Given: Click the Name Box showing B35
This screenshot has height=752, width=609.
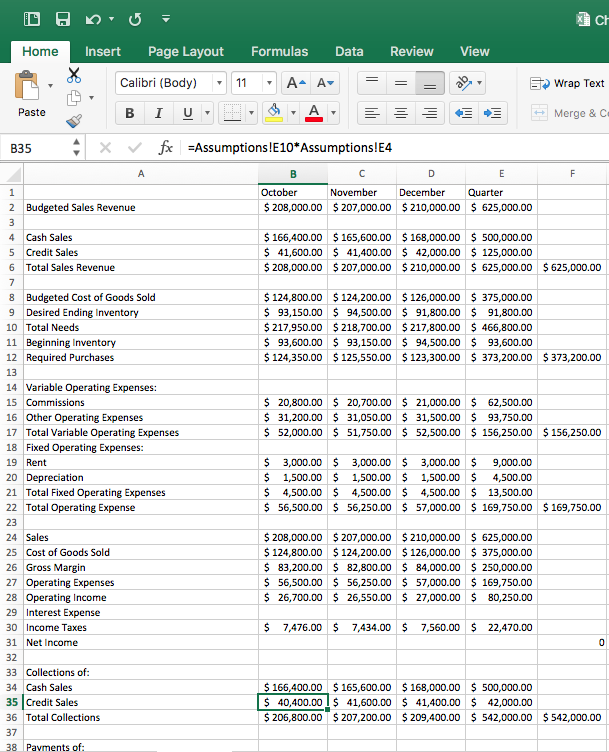Looking at the screenshot, I should click(x=35, y=148).
